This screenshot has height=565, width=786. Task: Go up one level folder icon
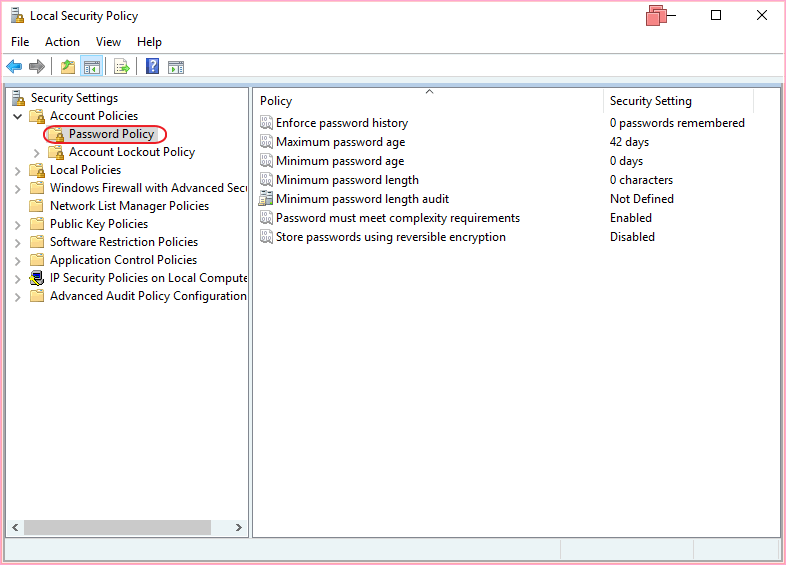[x=68, y=66]
